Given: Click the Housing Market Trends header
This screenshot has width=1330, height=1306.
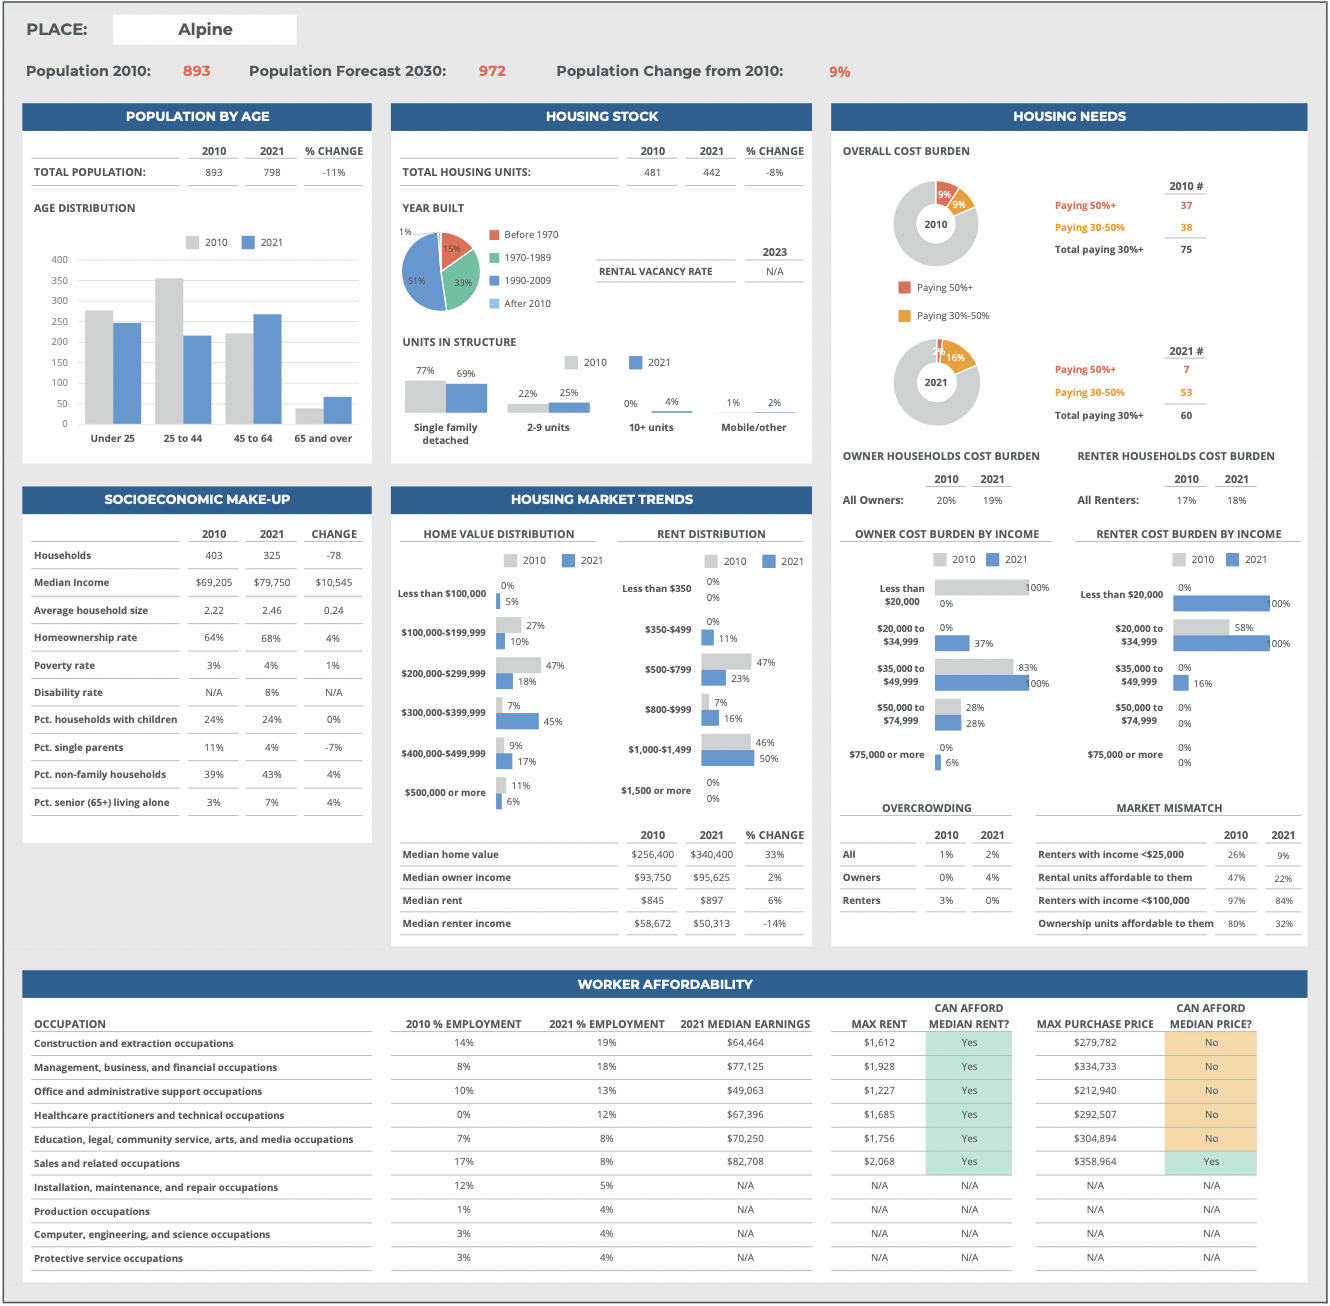Looking at the screenshot, I should point(601,500).
